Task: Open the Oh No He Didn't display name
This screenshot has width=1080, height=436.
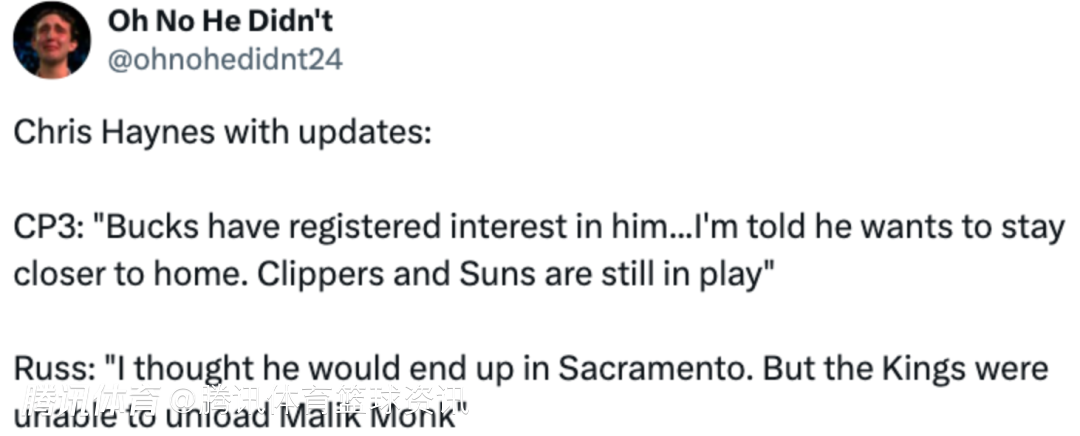Action: (220, 22)
